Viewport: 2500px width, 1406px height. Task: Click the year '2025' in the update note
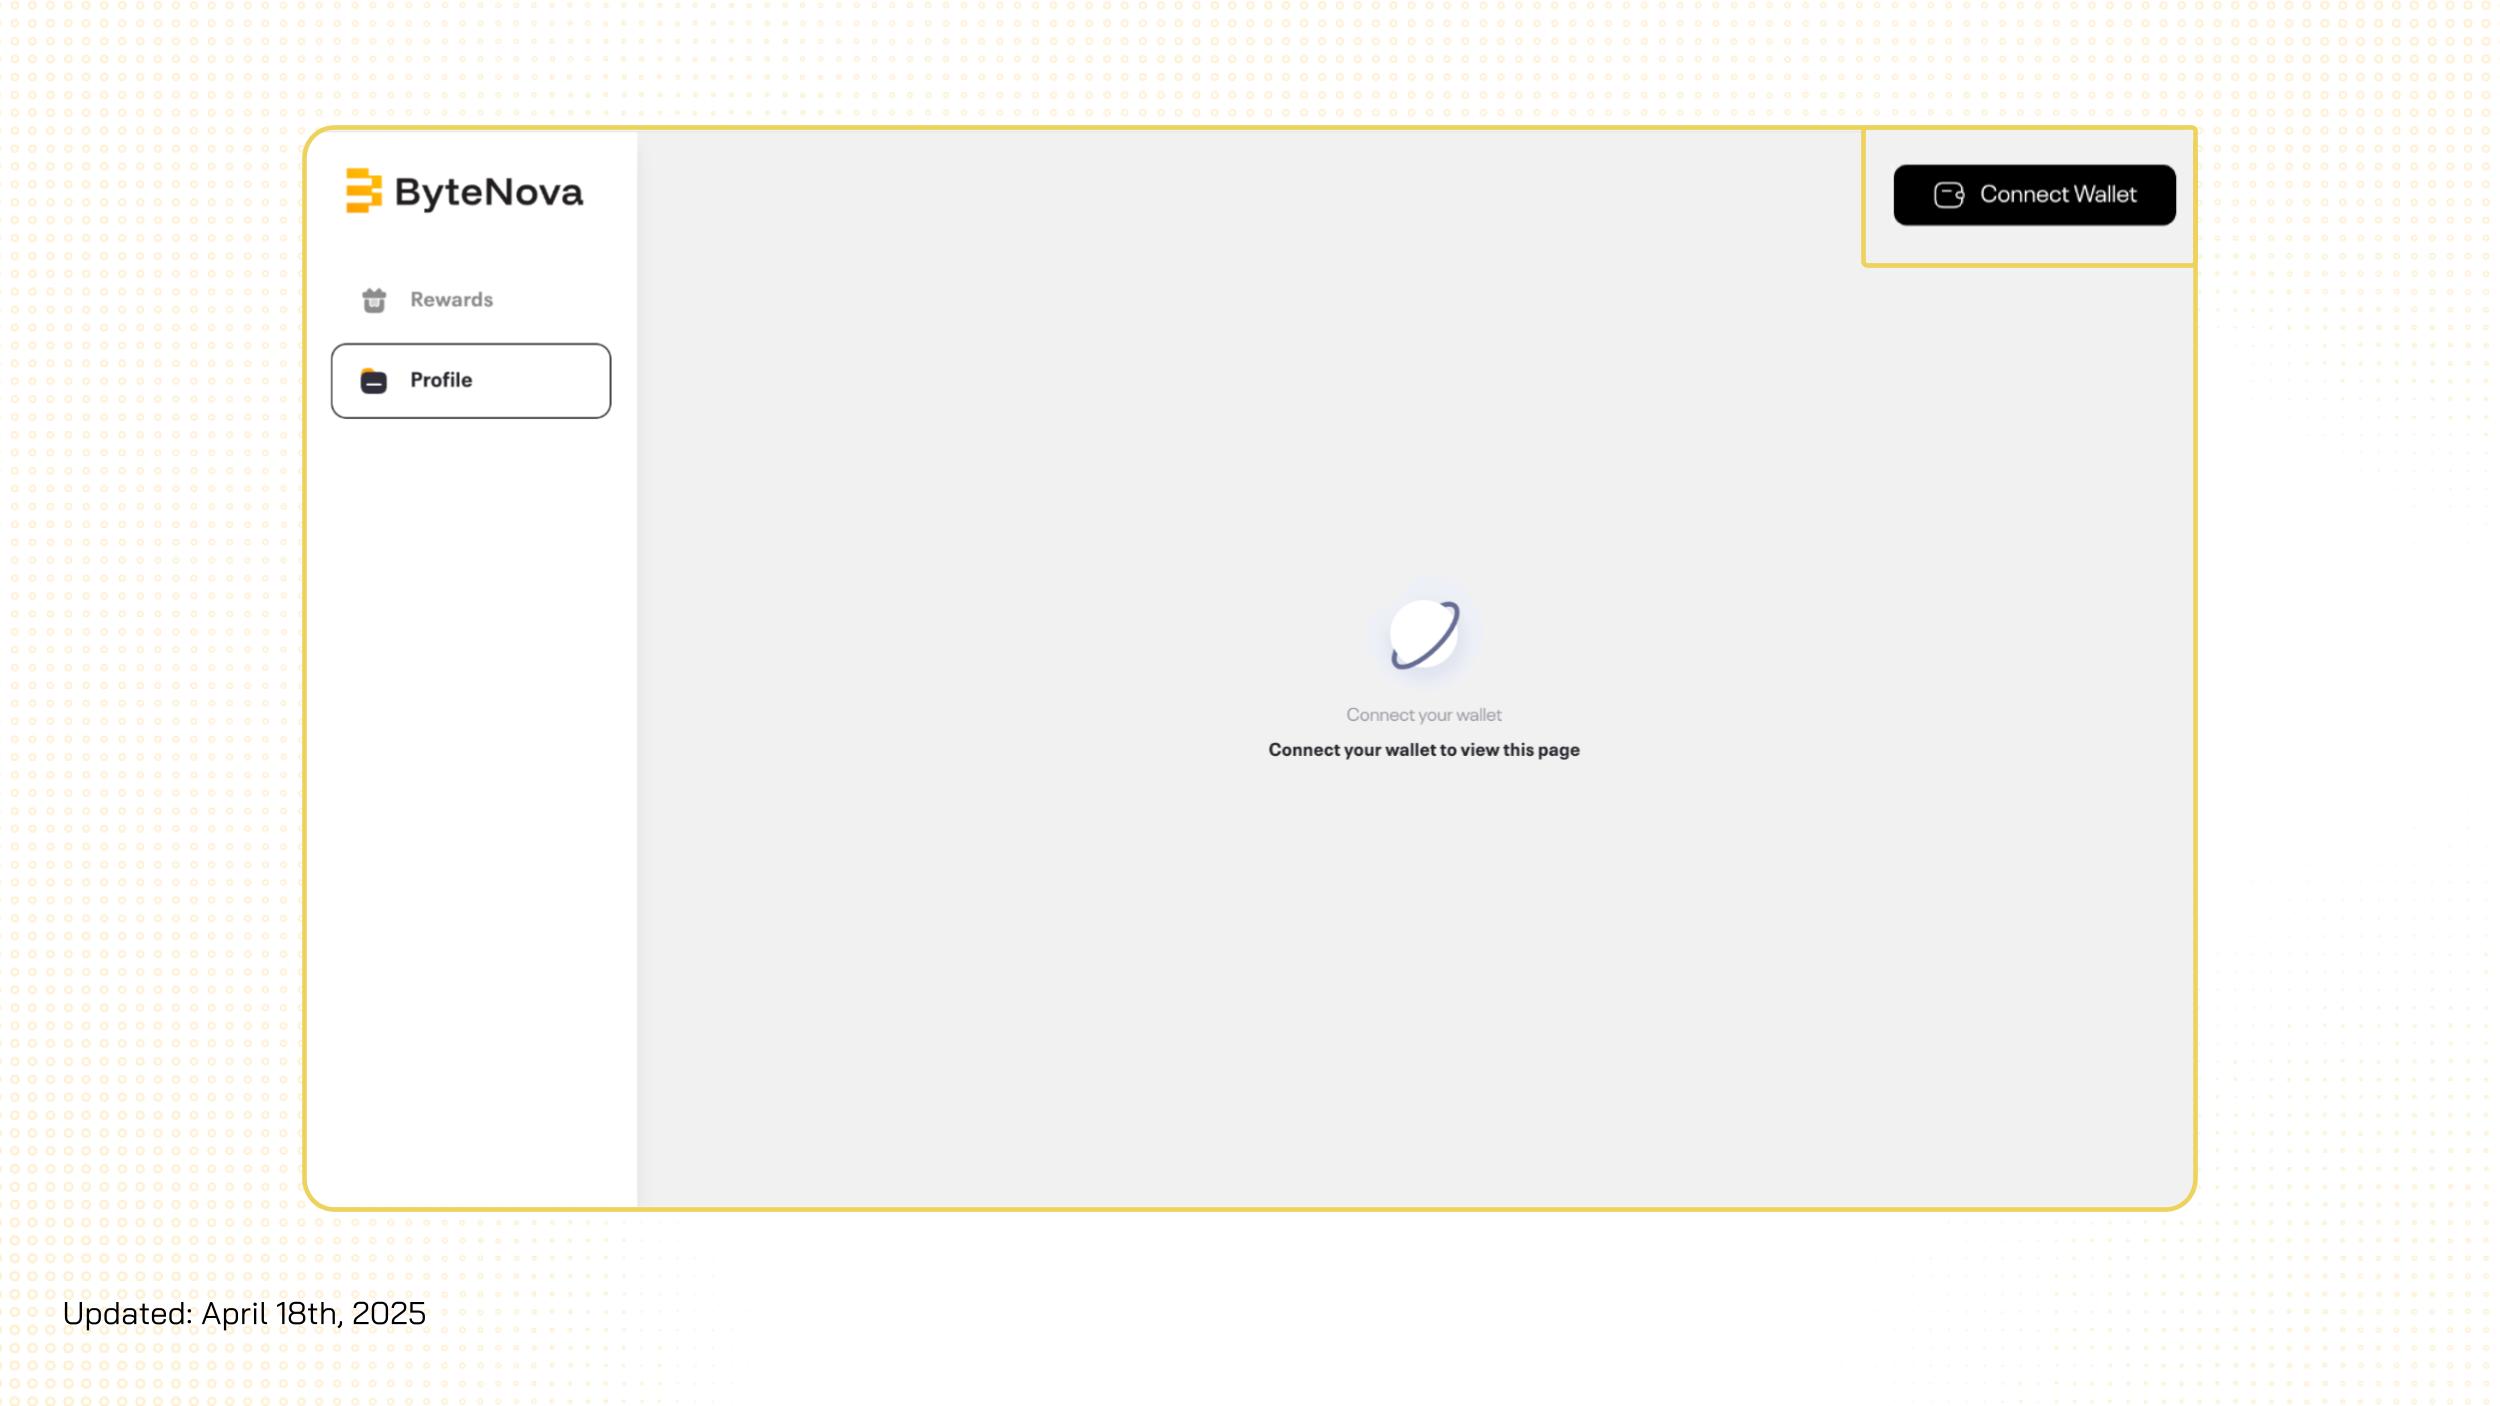(x=389, y=1313)
